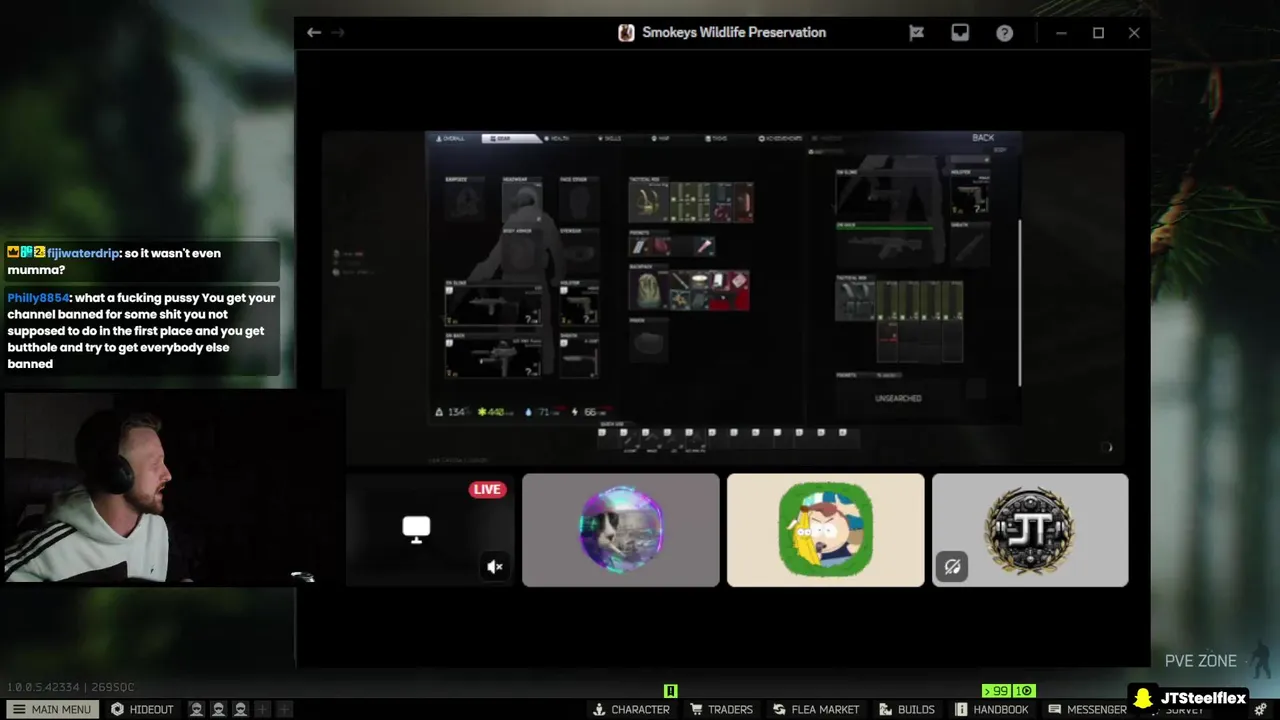Click the second plus slot after face icons
The height and width of the screenshot is (720, 1280).
284,709
